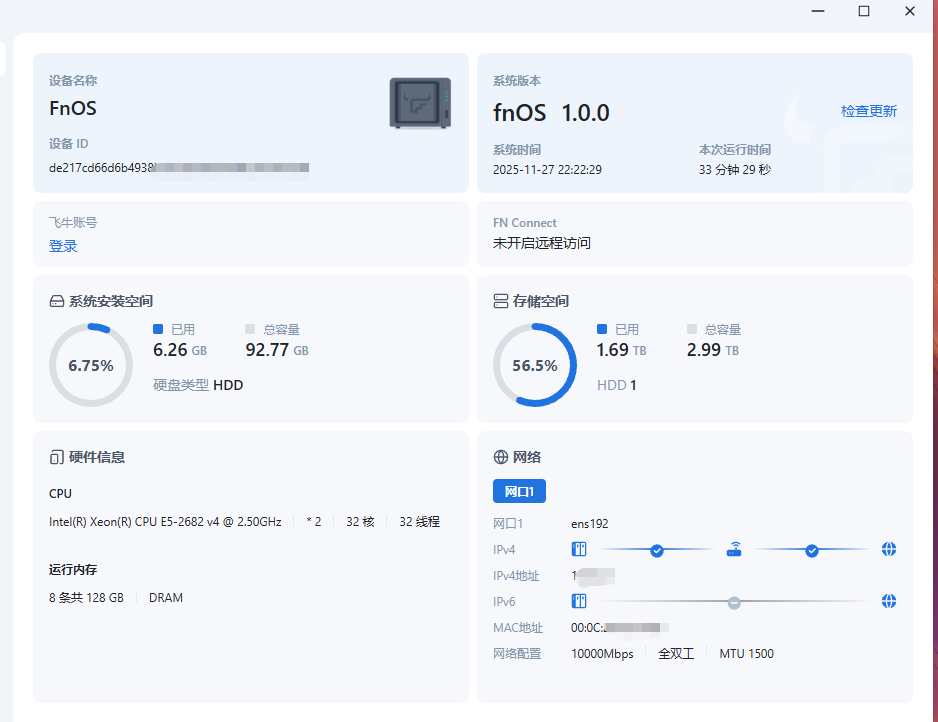Screen dimensions: 938x722
Task: Click the IPv4 internet globe icon
Action: point(889,549)
